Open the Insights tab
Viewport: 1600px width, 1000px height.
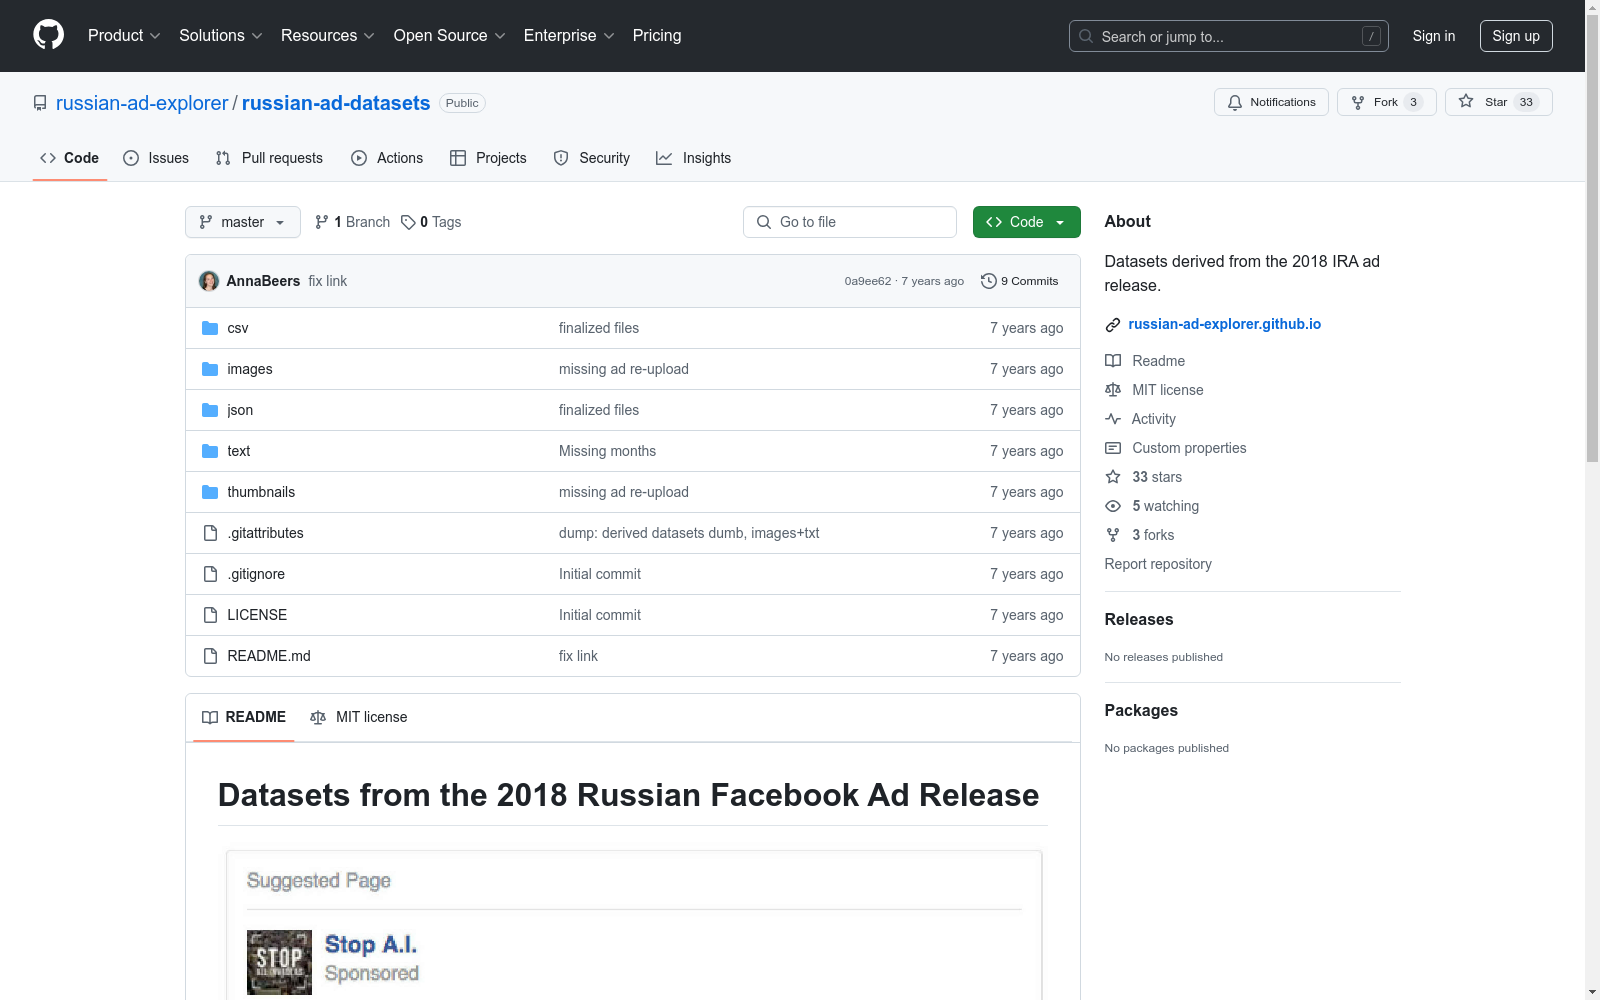[694, 158]
